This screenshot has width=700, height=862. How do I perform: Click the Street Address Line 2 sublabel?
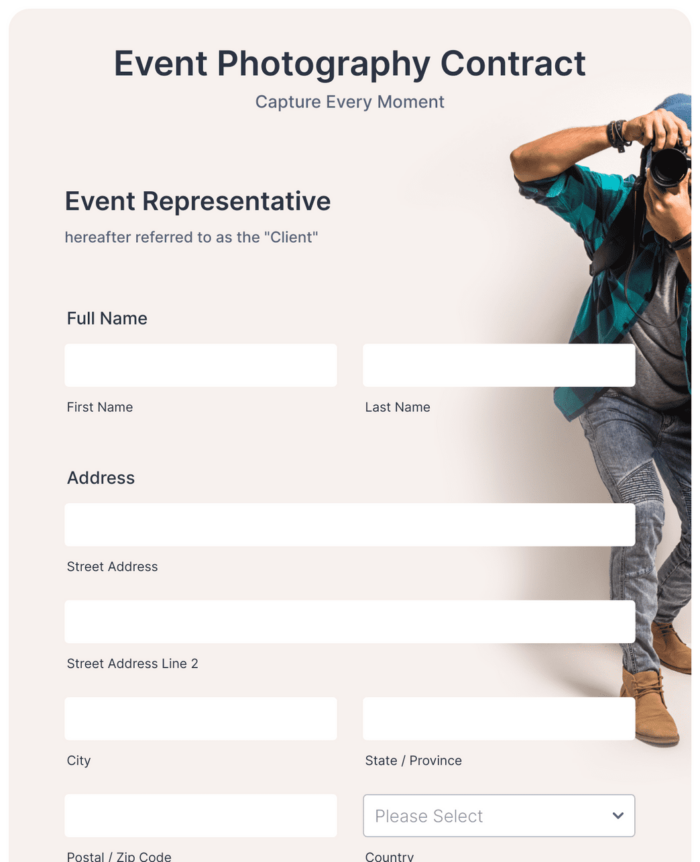click(133, 664)
